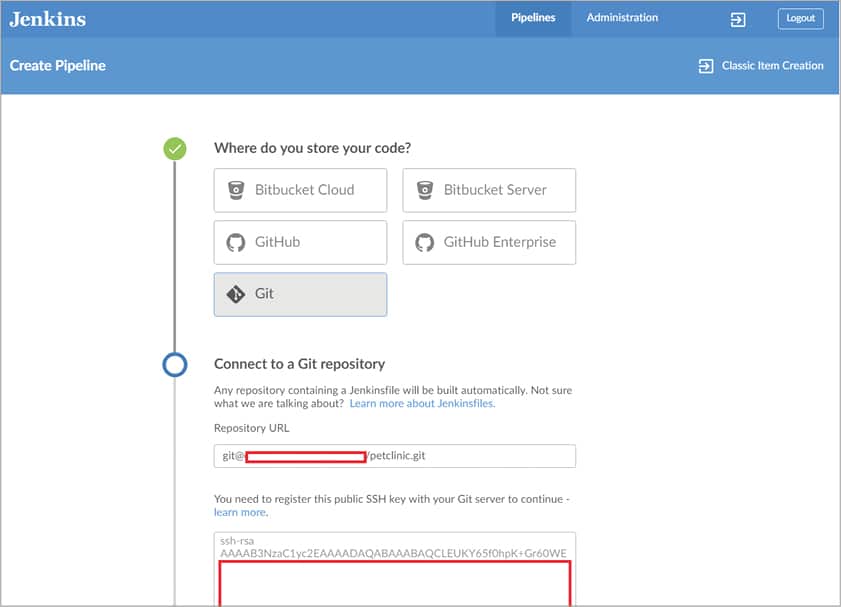
Task: Open the learn more SSH key link
Action: click(x=240, y=512)
